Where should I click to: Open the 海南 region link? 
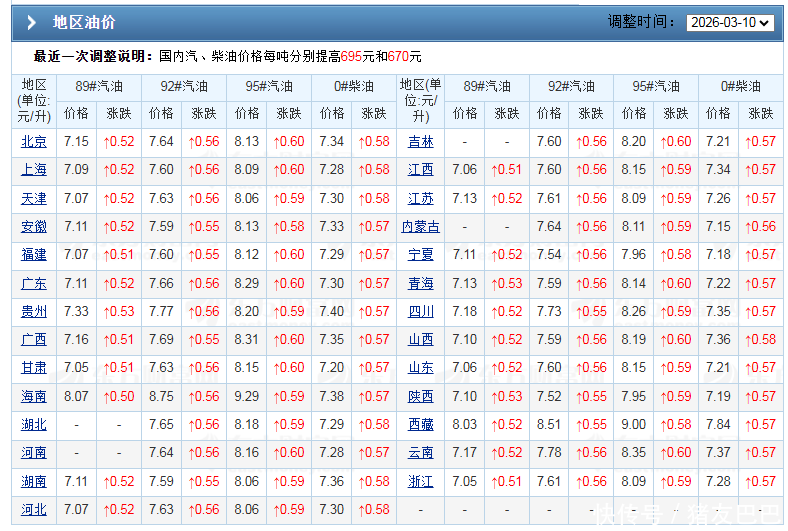pyautogui.click(x=34, y=397)
